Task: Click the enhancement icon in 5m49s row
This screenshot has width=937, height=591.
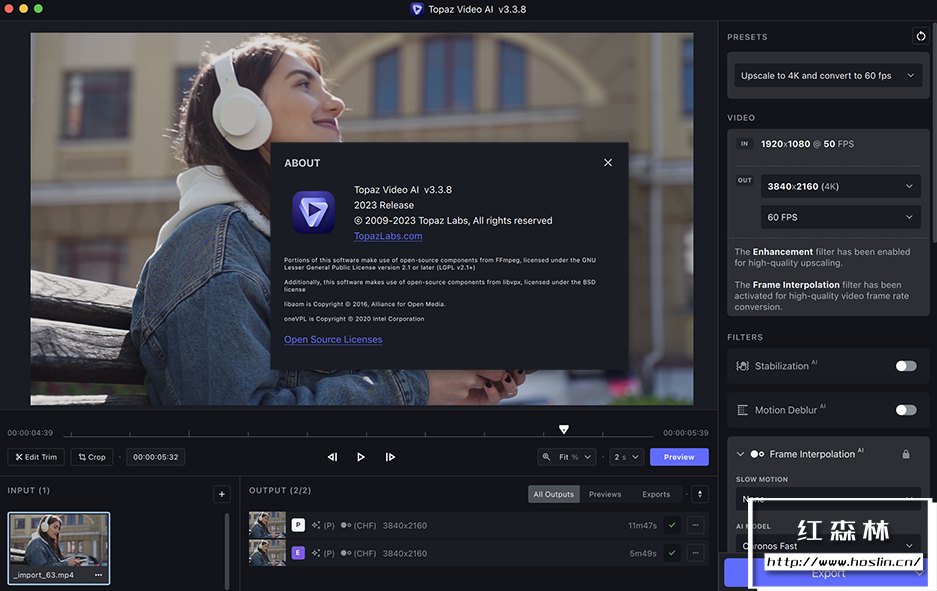Action: [316, 553]
